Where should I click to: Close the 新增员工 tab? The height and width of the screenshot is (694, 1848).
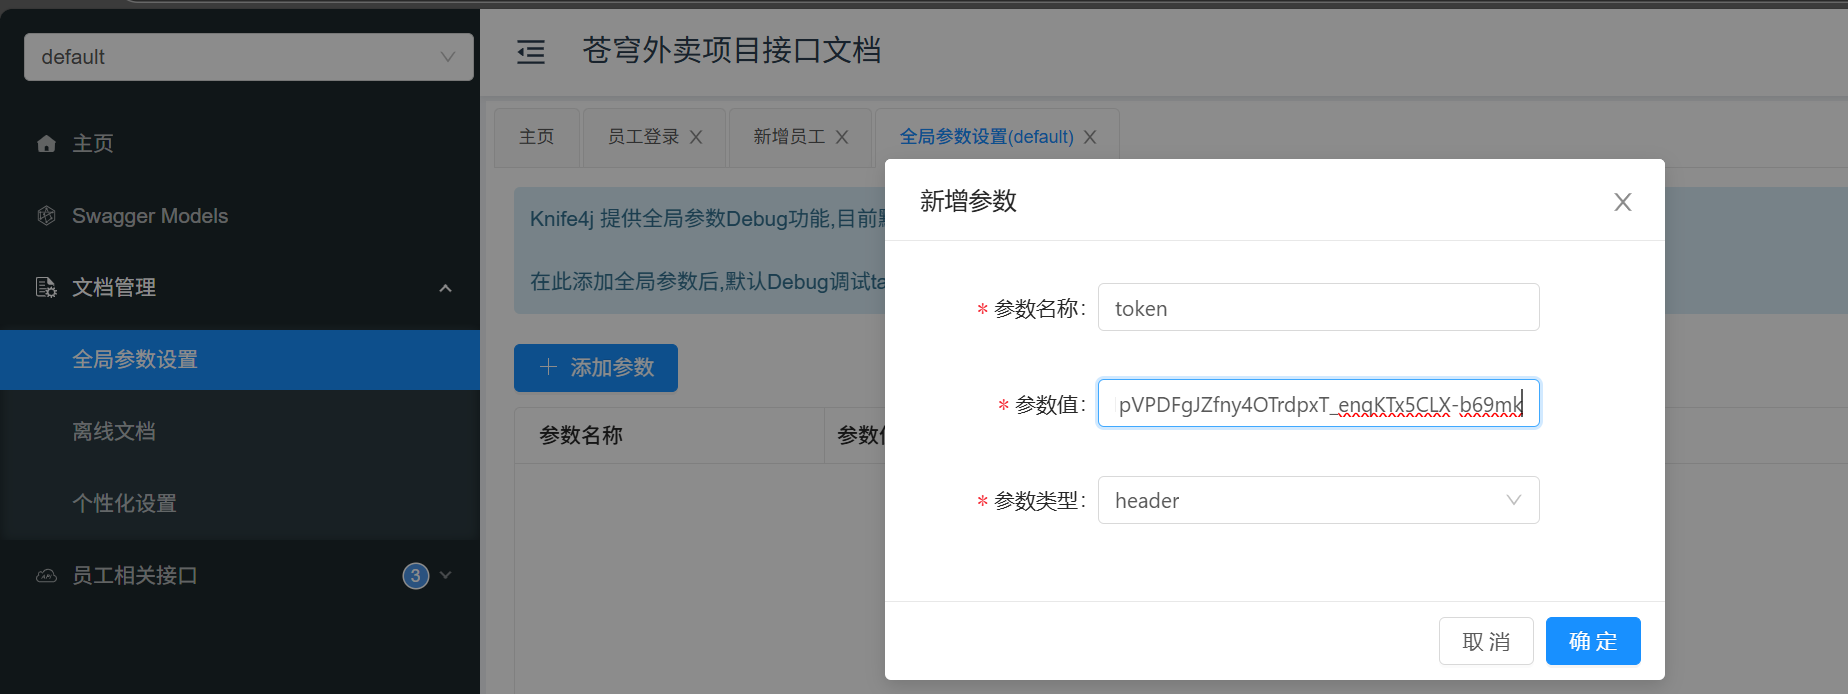[x=842, y=137]
